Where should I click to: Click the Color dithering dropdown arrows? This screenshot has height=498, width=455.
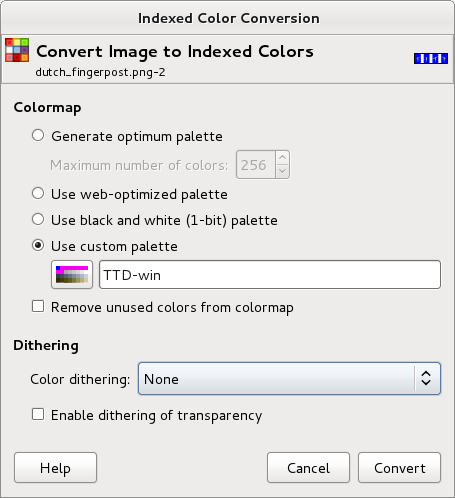click(426, 379)
